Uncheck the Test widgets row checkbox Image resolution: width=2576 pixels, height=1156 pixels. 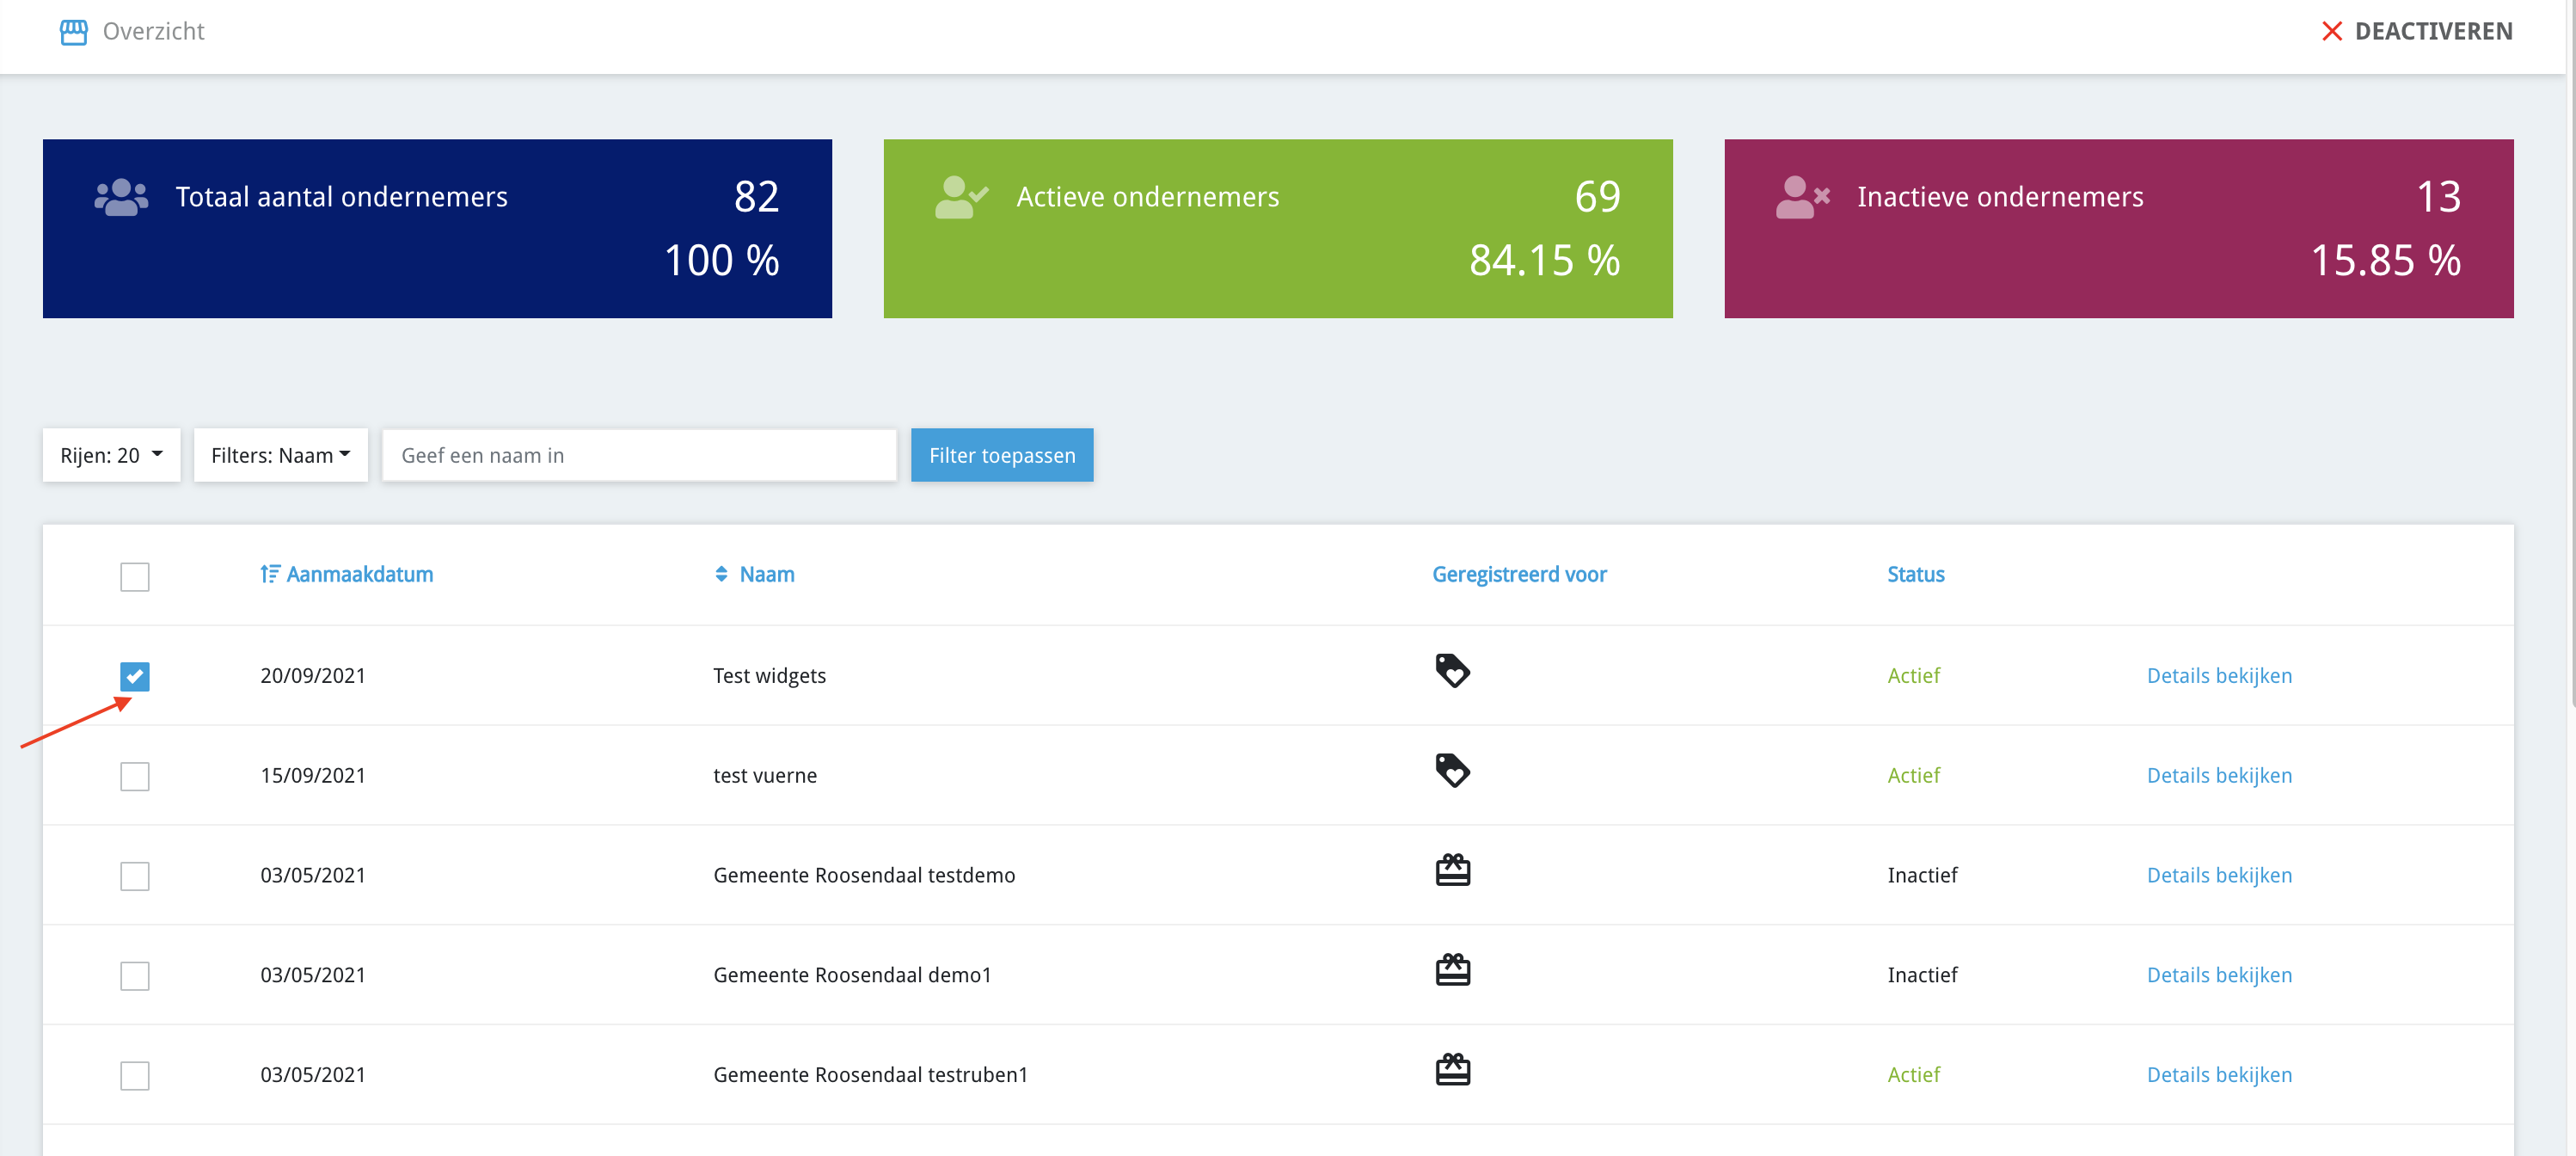pyautogui.click(x=135, y=677)
